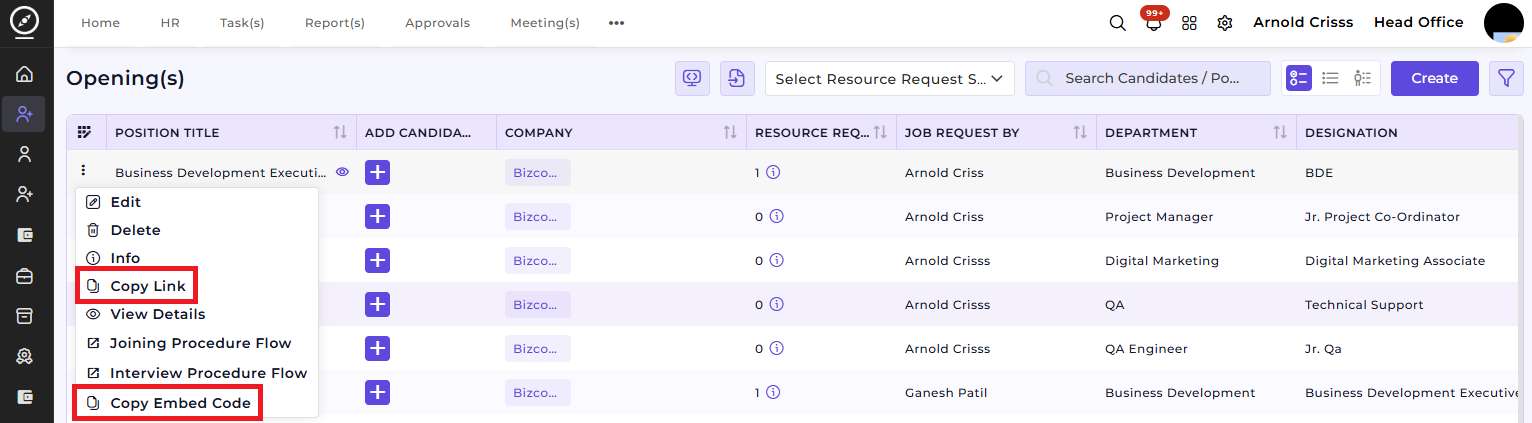
Task: Toggle eye icon beside Business Development Executive
Action: [342, 172]
